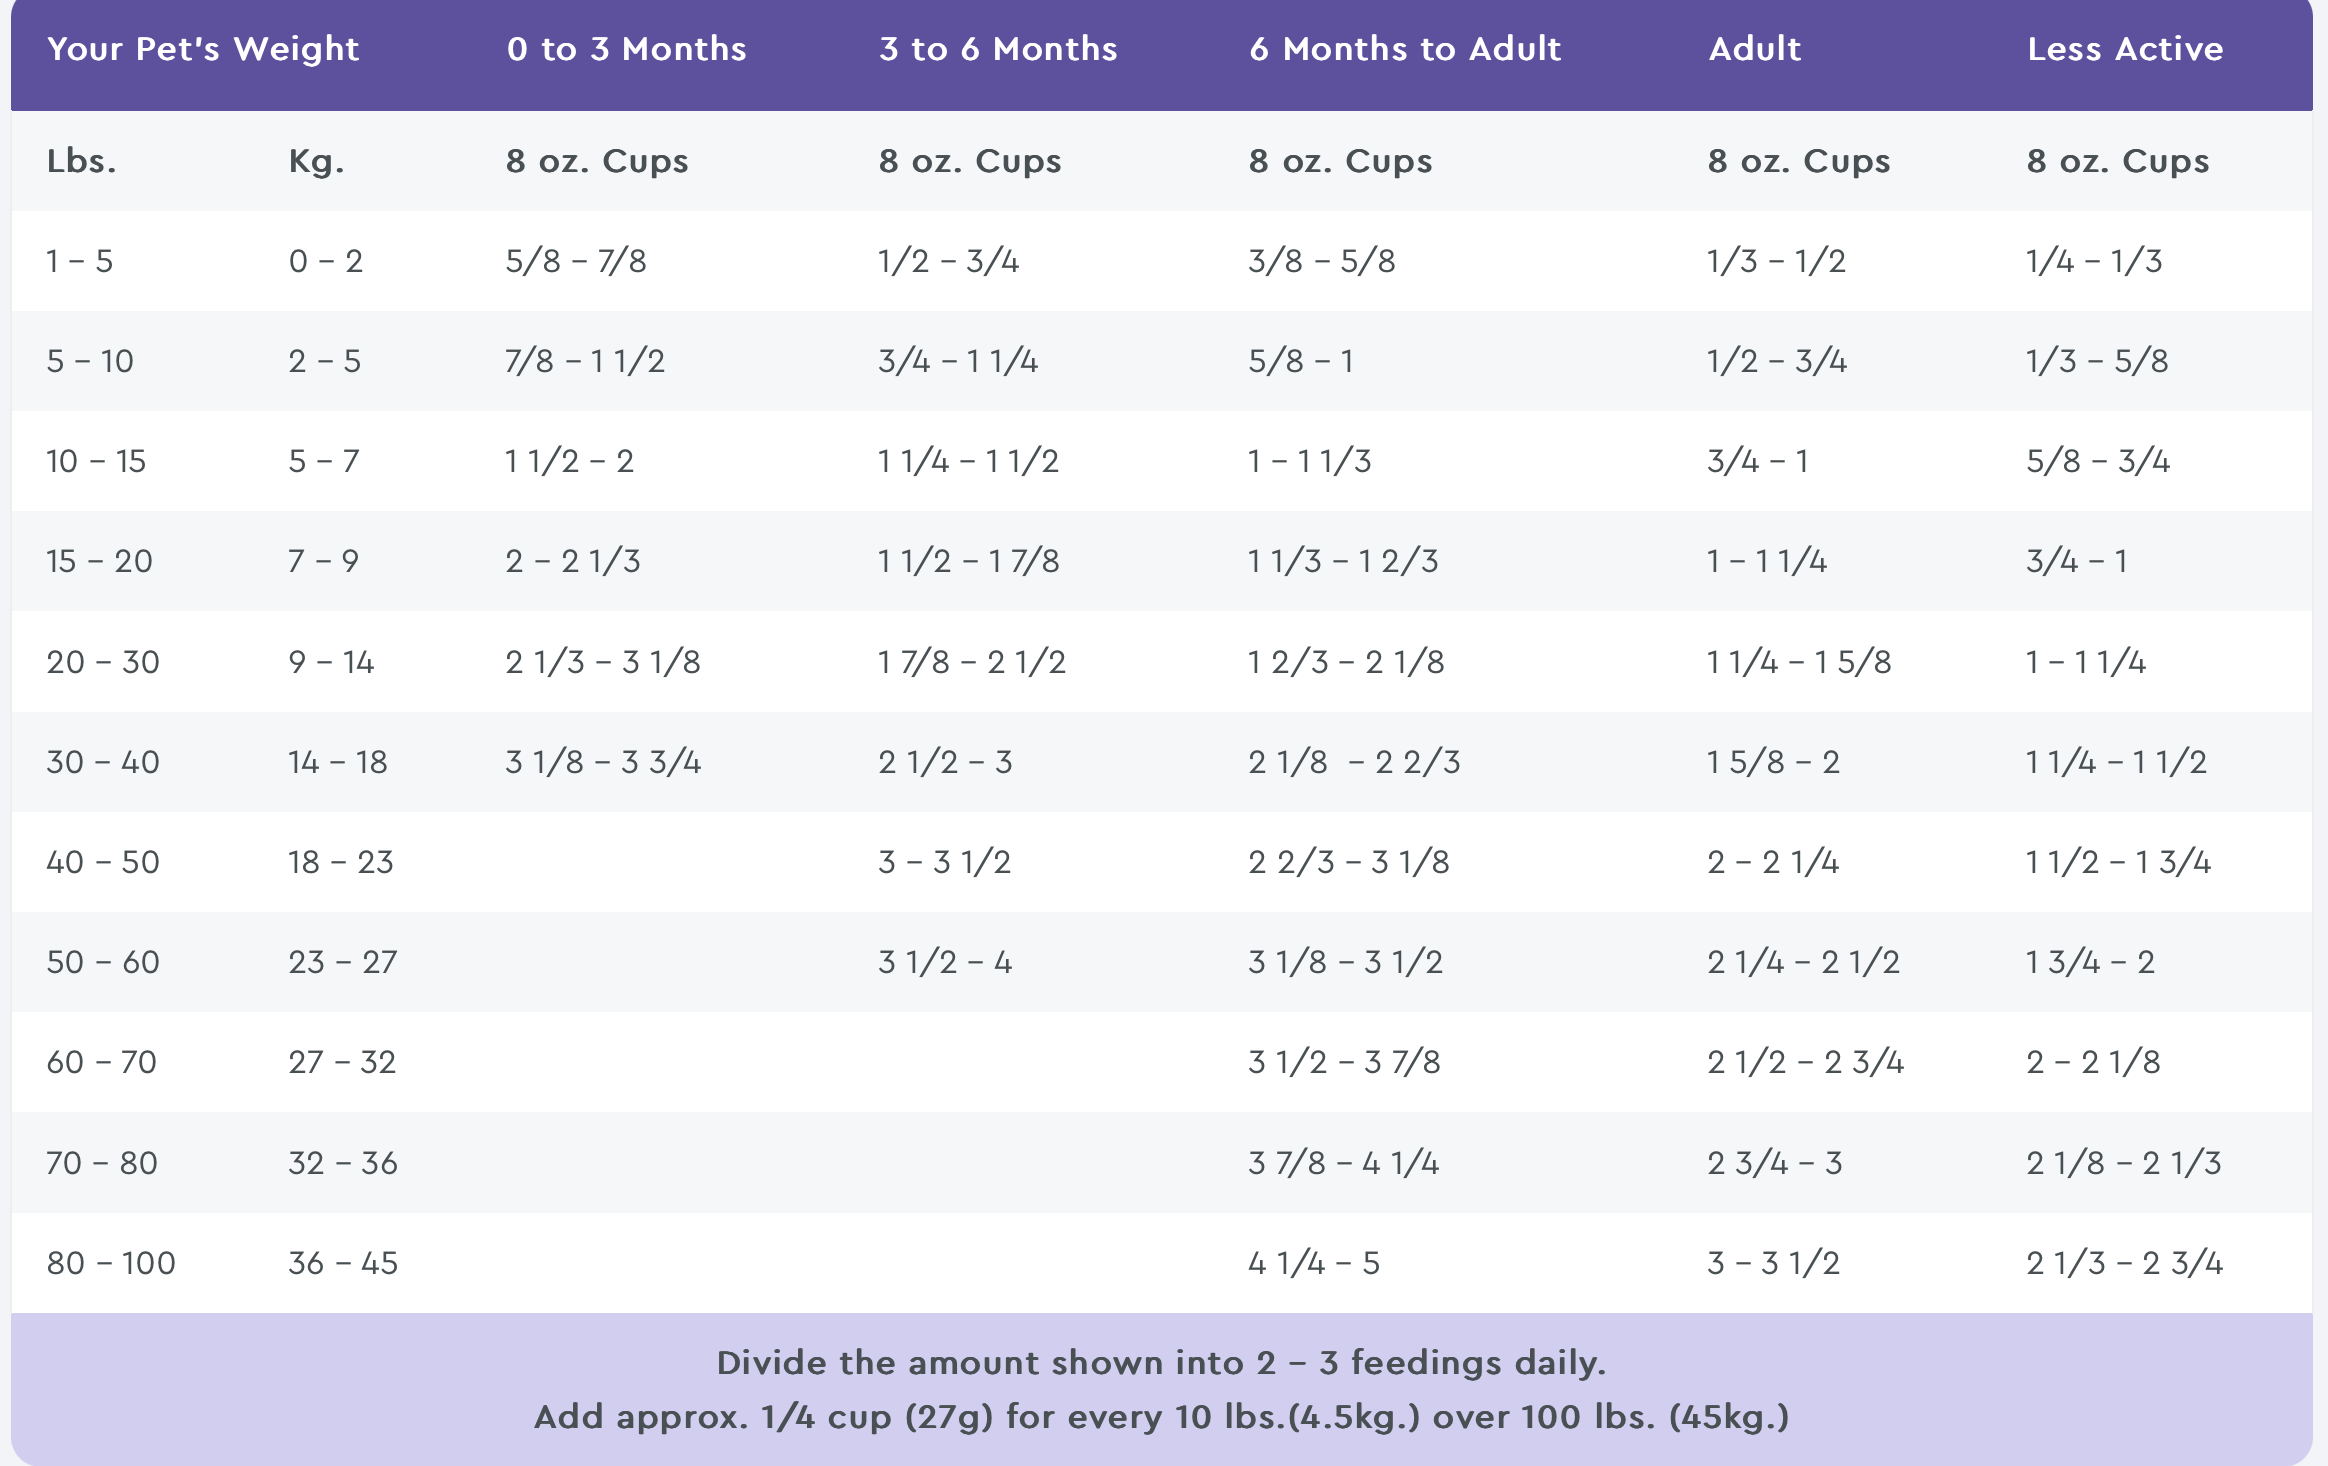Select the 4 1/4 – 5 cups cell
This screenshot has height=1466, width=2328.
click(1314, 1263)
